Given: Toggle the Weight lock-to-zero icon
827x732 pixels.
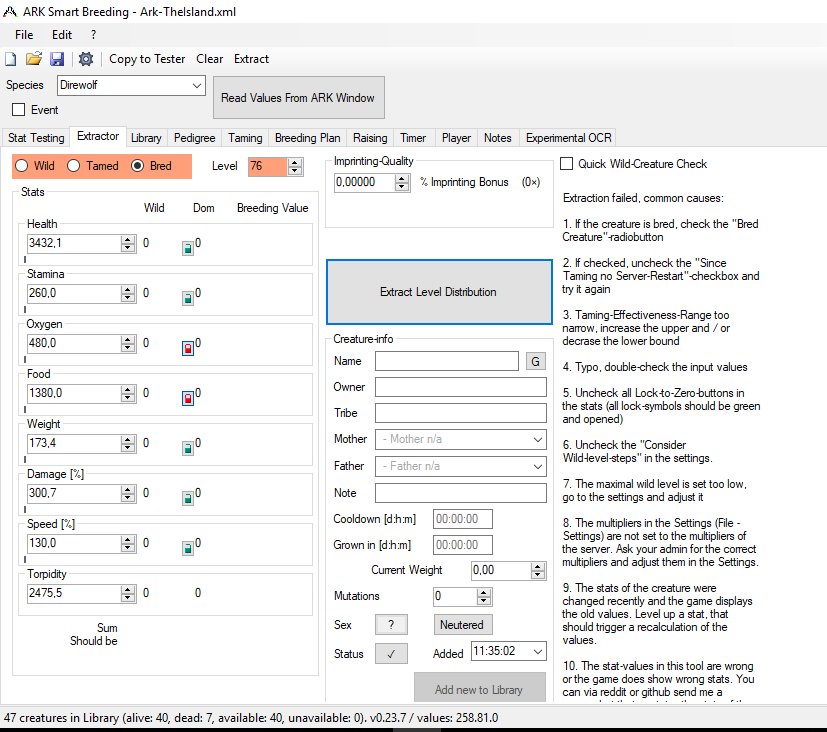Looking at the screenshot, I should click(x=187, y=448).
